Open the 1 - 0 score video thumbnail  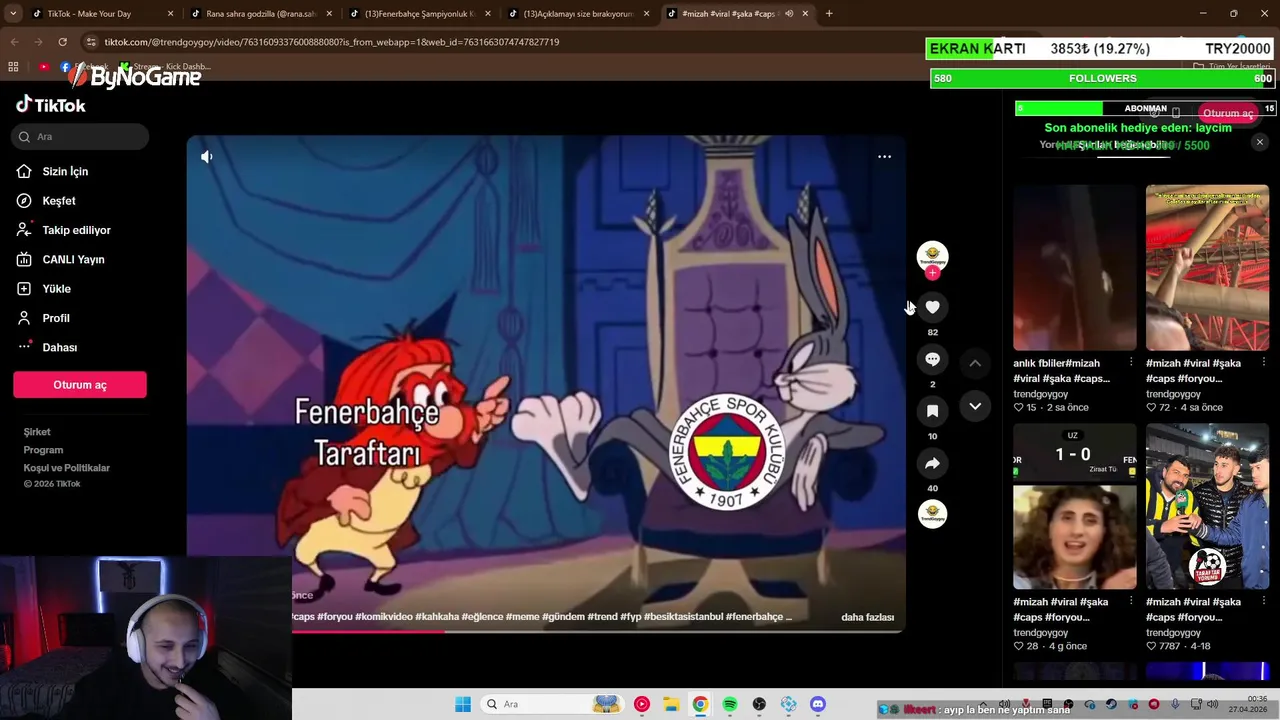(1074, 507)
